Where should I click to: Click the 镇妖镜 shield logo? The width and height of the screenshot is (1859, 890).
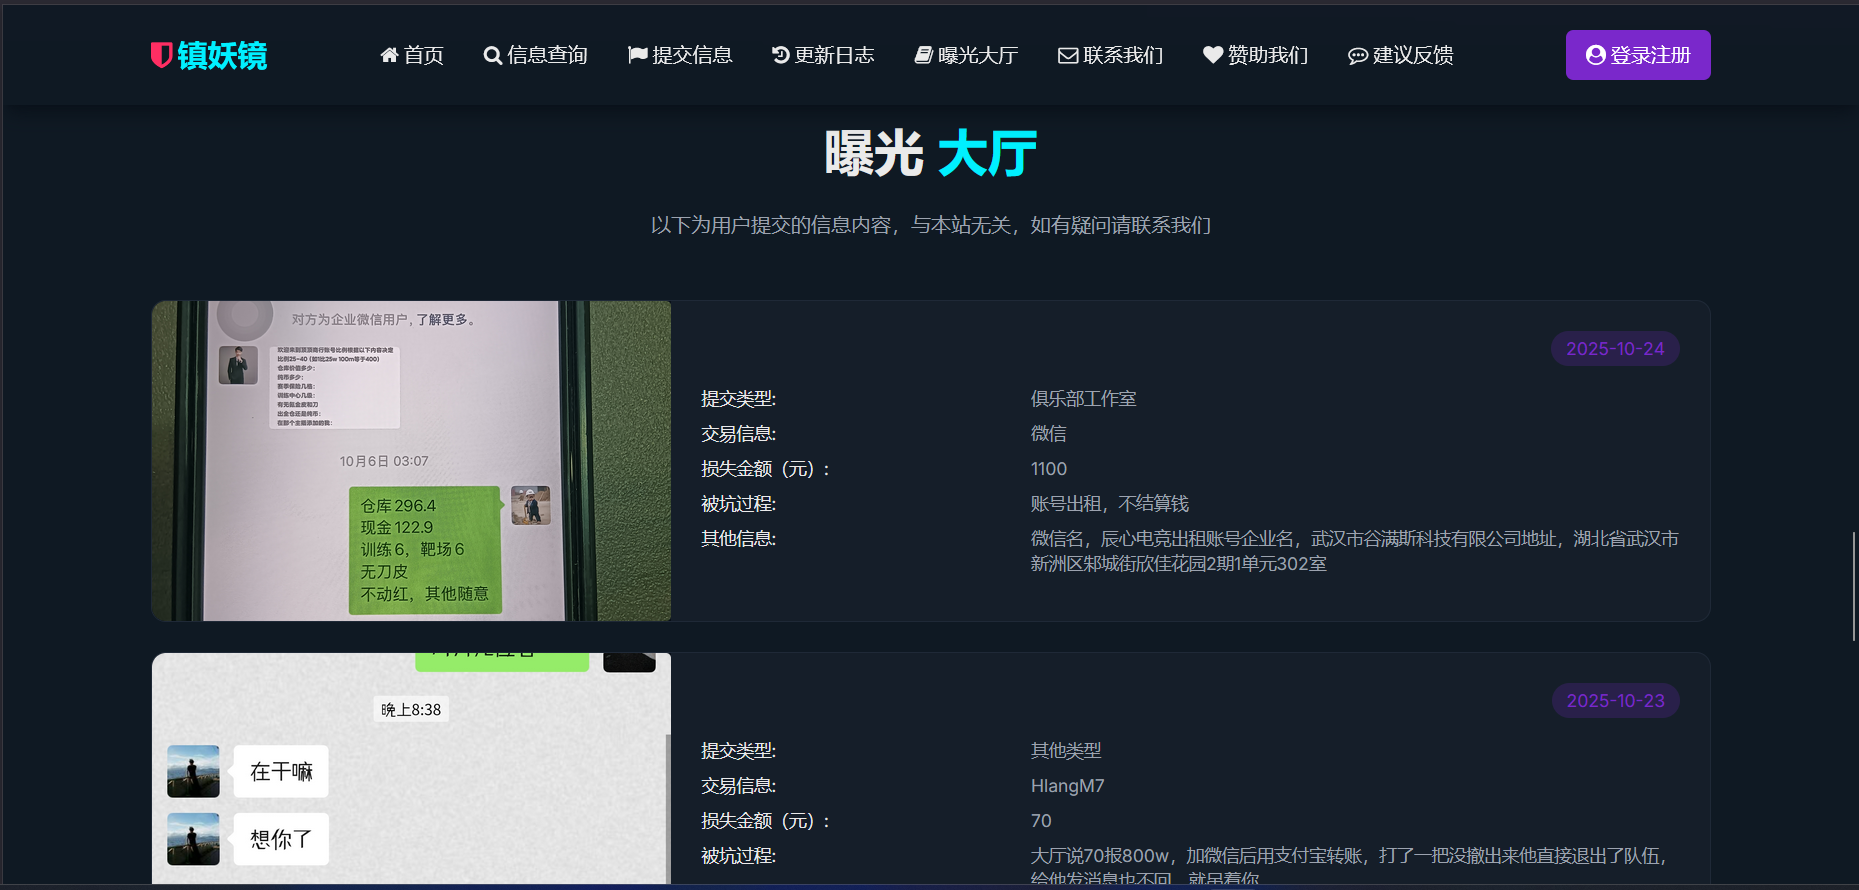[x=209, y=55]
